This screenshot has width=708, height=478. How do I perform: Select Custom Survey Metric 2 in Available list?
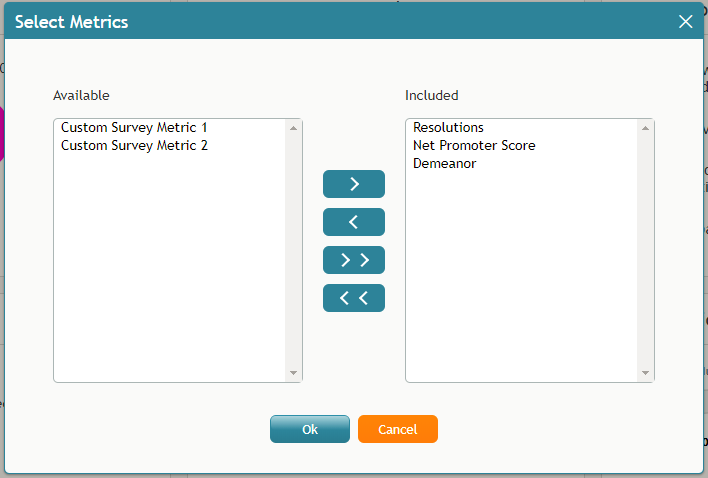point(134,146)
